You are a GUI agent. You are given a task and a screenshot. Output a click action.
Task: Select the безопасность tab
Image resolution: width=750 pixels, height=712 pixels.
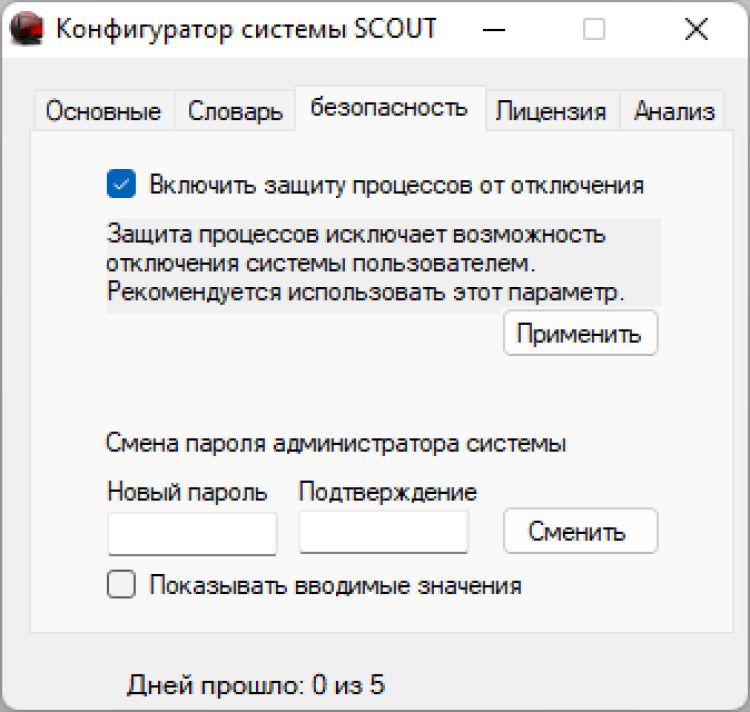click(389, 108)
